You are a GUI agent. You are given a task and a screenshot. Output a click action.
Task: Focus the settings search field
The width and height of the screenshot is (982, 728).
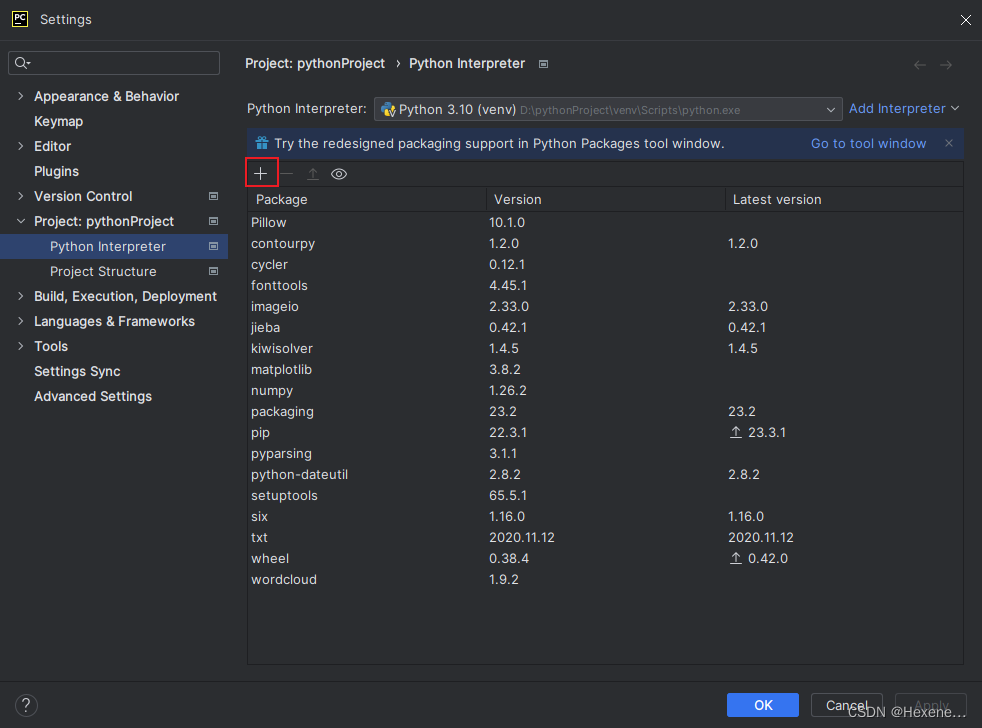pos(114,63)
